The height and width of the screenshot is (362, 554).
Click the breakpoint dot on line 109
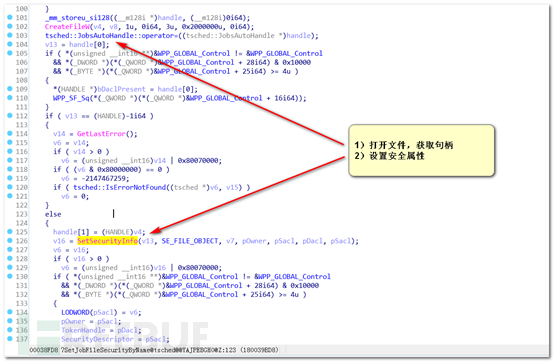(10, 89)
